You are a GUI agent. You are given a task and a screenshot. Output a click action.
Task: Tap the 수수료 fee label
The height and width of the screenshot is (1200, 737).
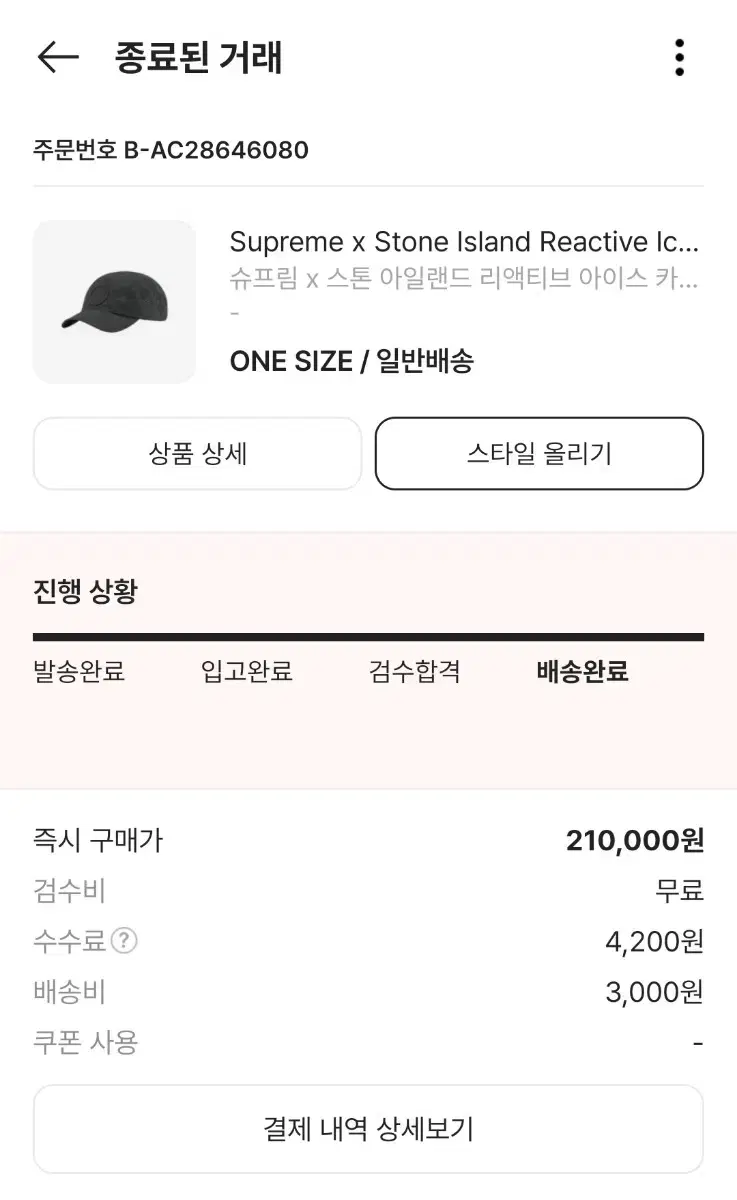69,940
